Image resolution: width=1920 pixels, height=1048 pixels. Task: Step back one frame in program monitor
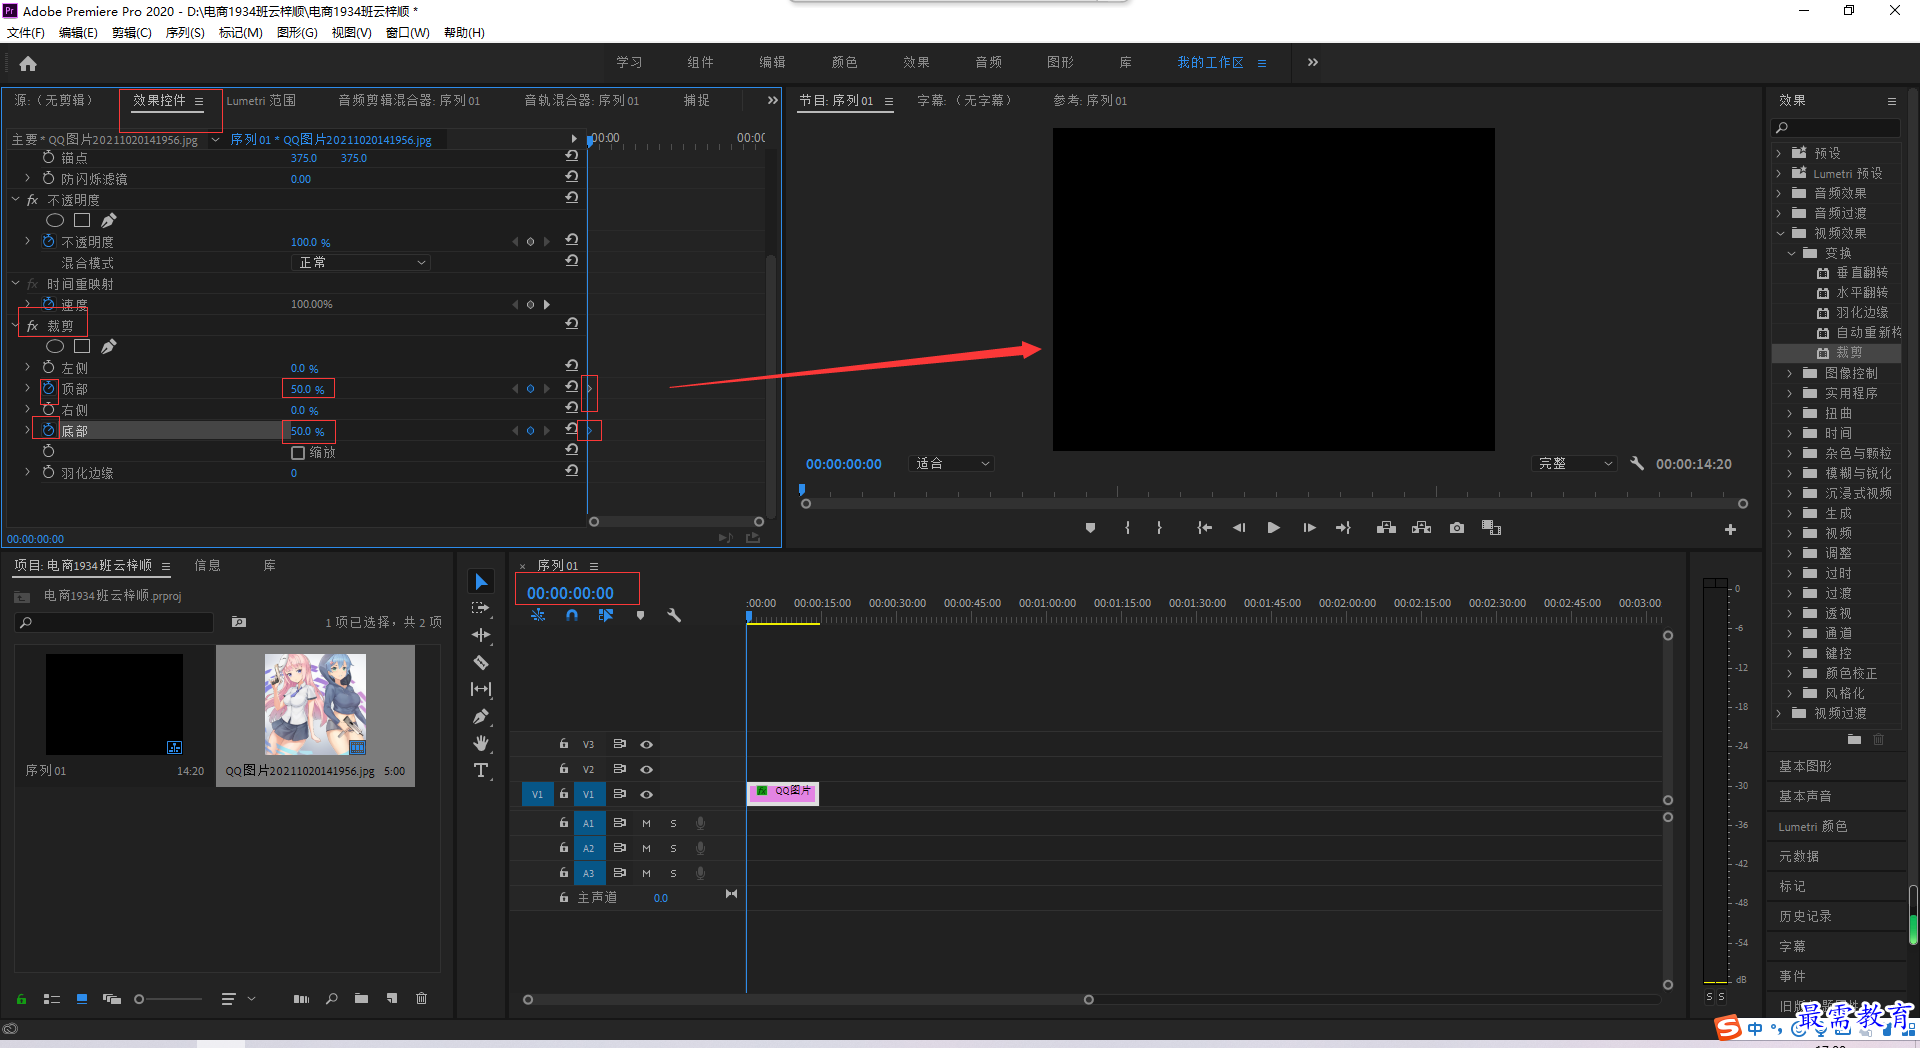(1239, 528)
